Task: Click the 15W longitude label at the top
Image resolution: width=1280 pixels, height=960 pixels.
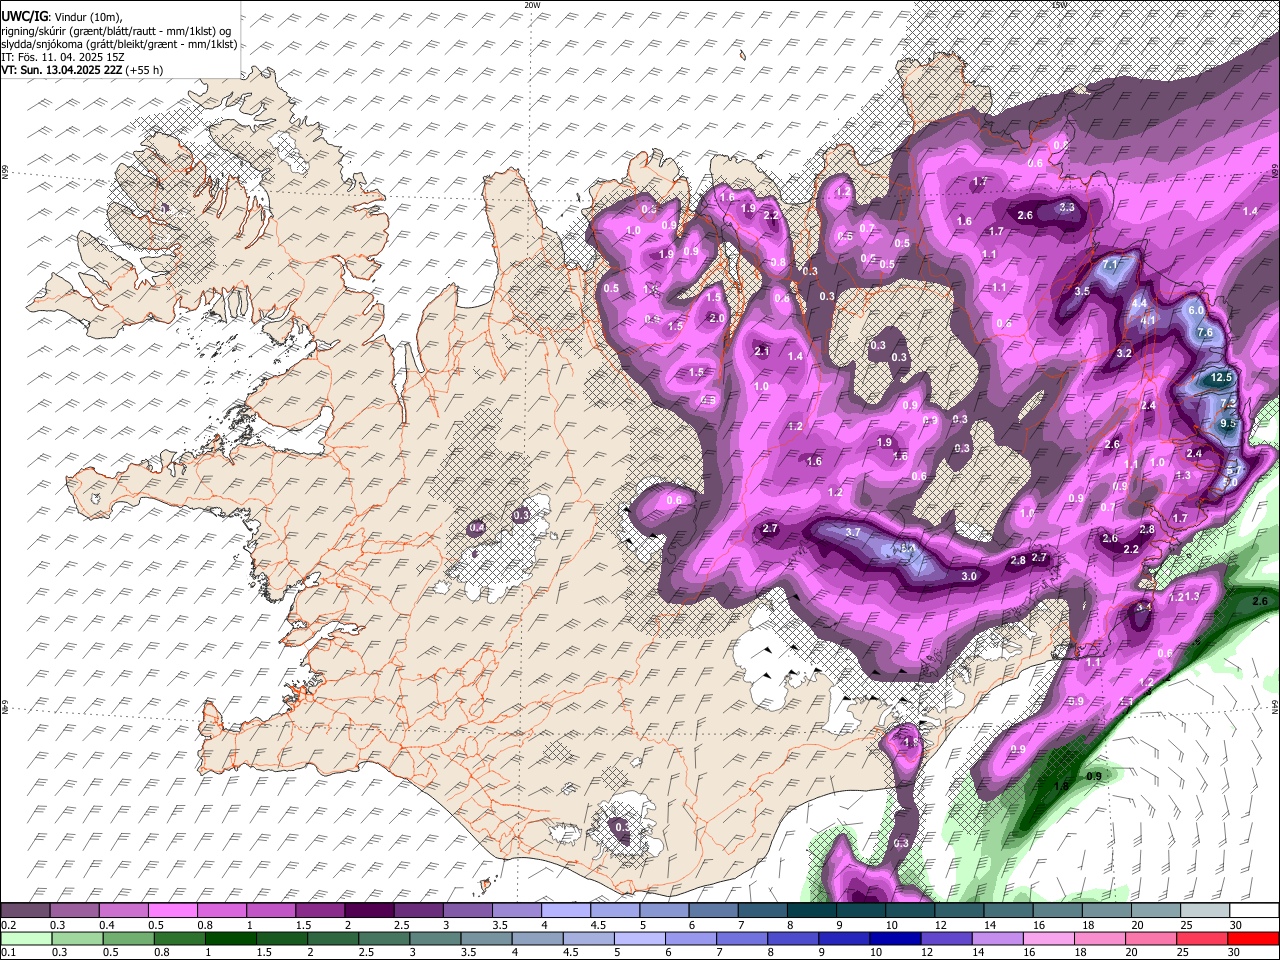Action: (1060, 5)
